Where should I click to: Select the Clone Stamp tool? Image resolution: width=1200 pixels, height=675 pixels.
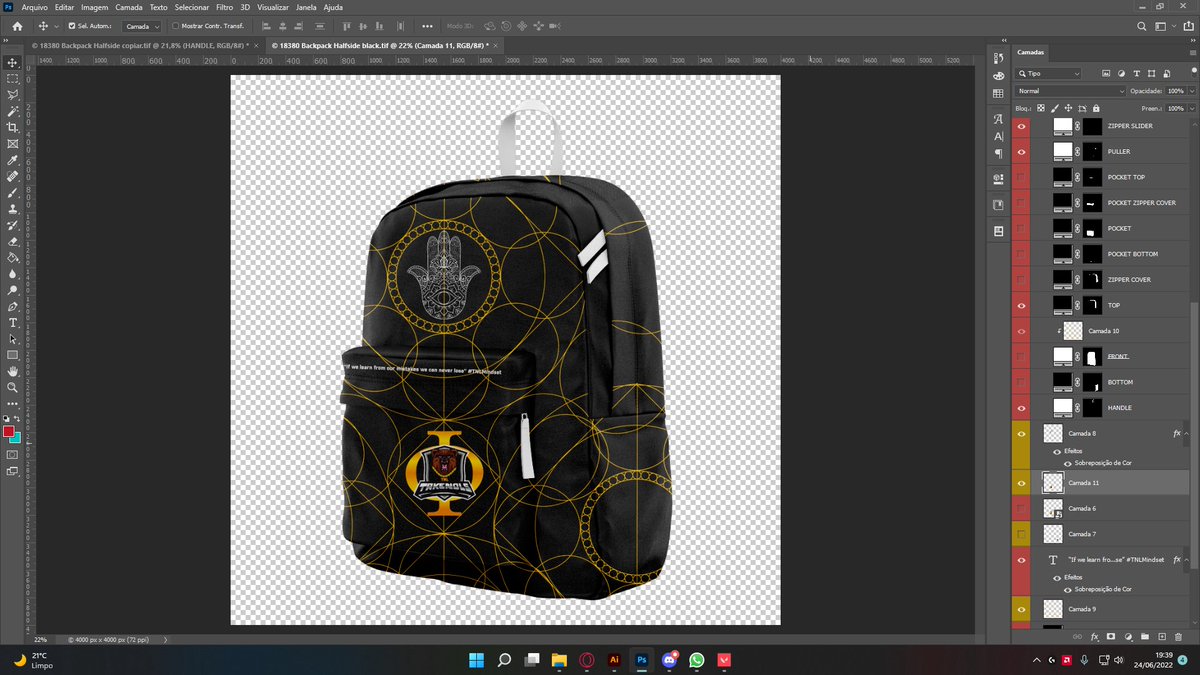[13, 209]
